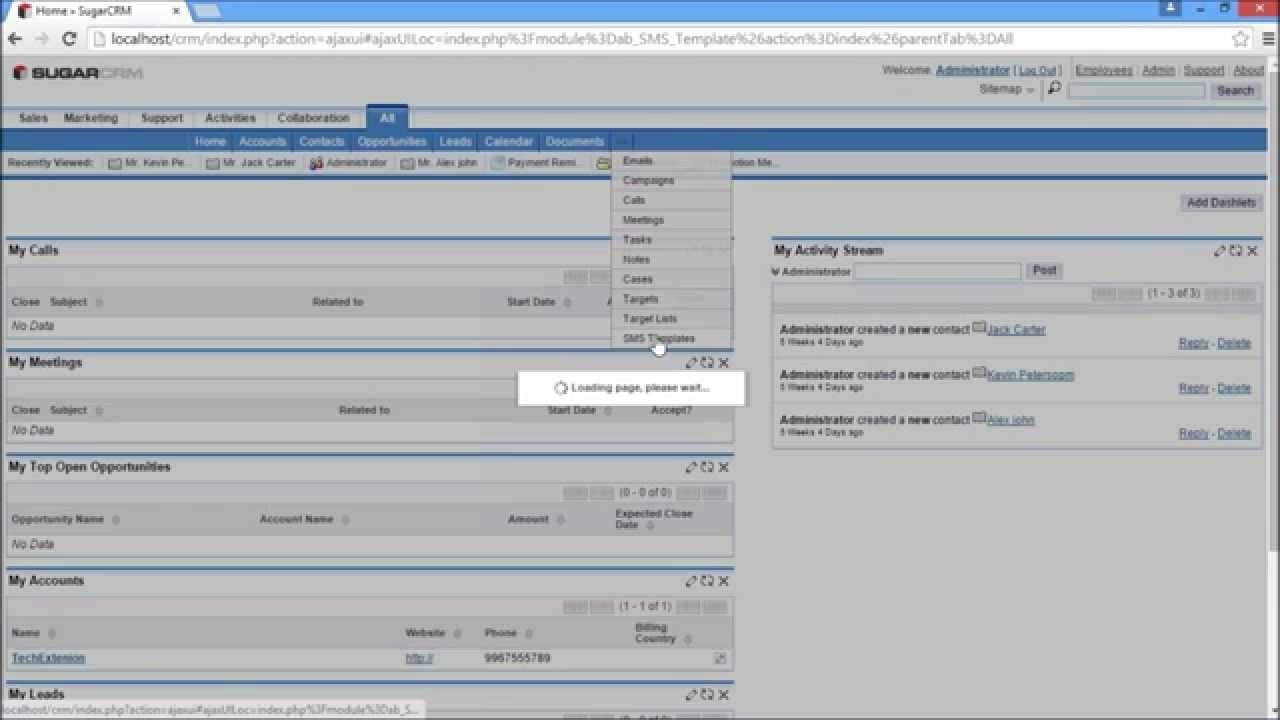Click the browser back arrow
The width and height of the screenshot is (1280, 720).
15,39
